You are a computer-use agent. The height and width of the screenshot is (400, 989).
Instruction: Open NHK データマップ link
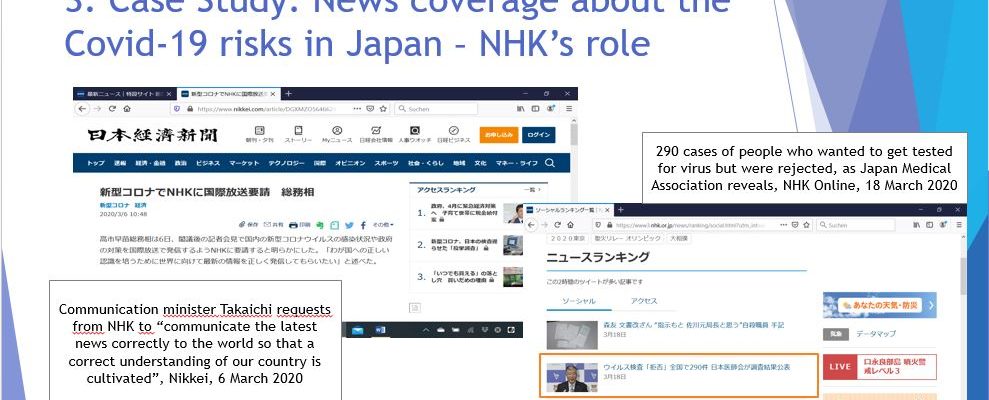875,334
